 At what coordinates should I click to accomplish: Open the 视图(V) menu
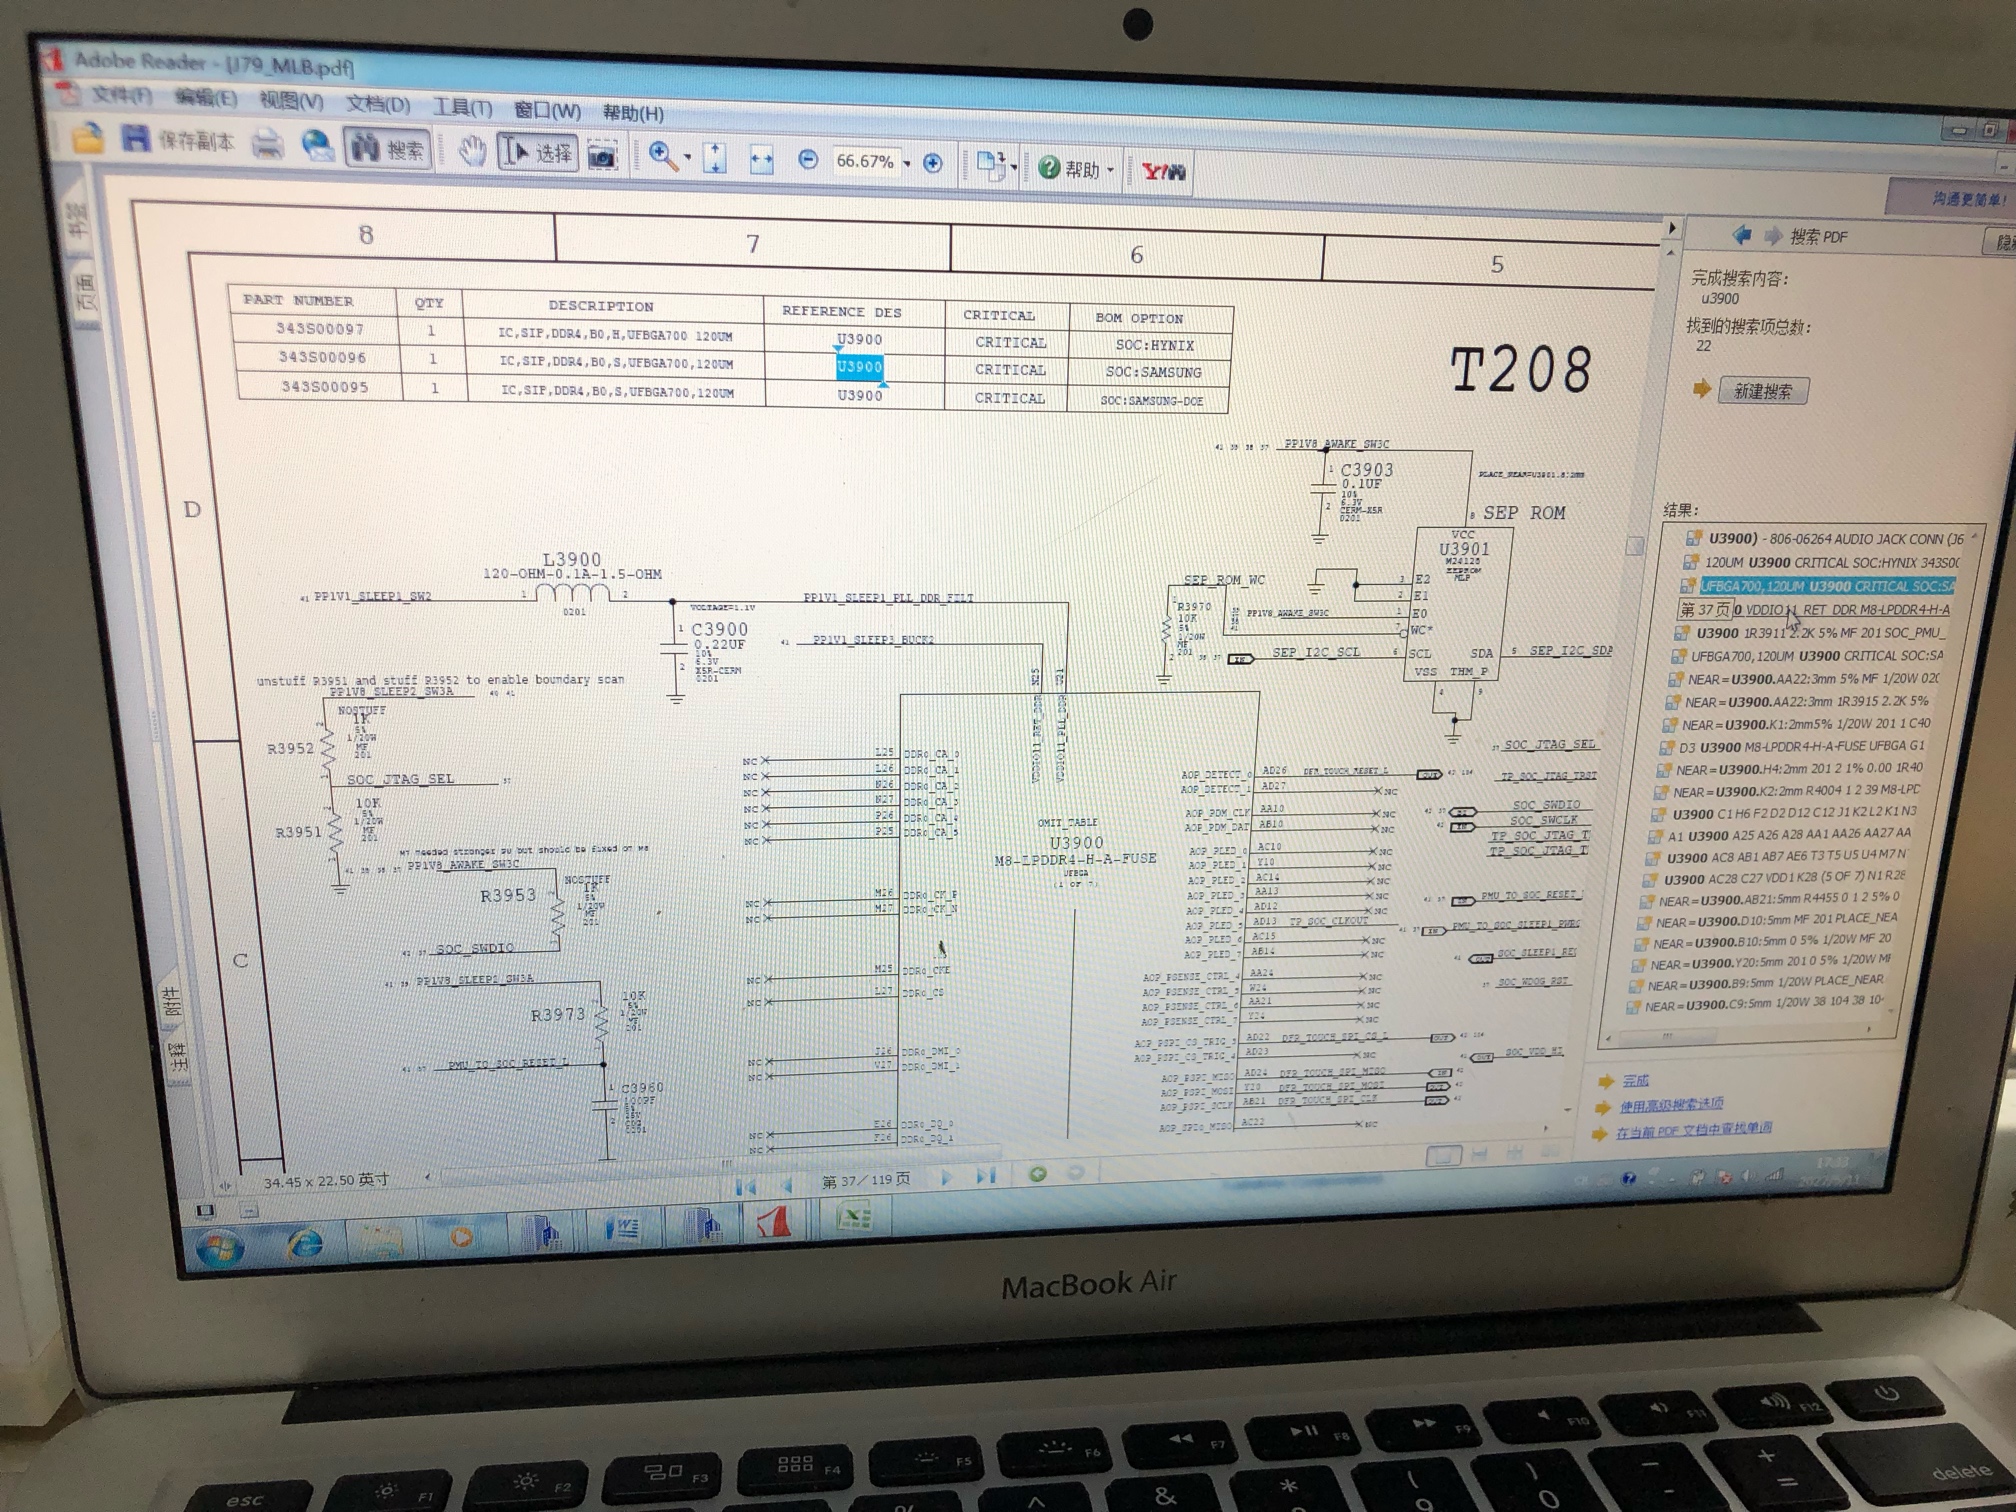point(291,101)
